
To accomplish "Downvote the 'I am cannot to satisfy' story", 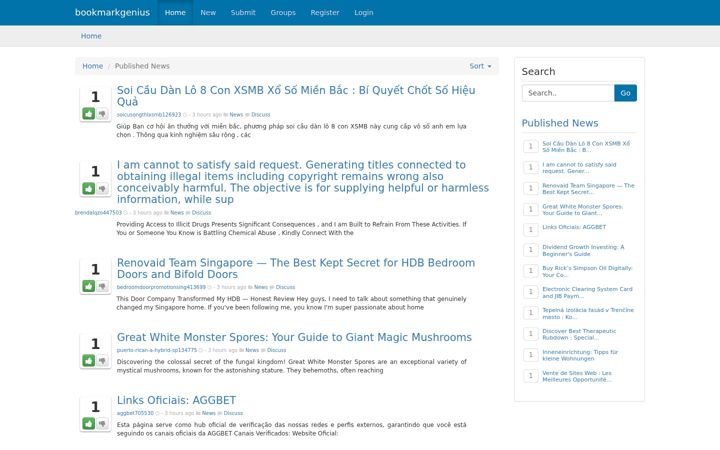I will coord(102,188).
